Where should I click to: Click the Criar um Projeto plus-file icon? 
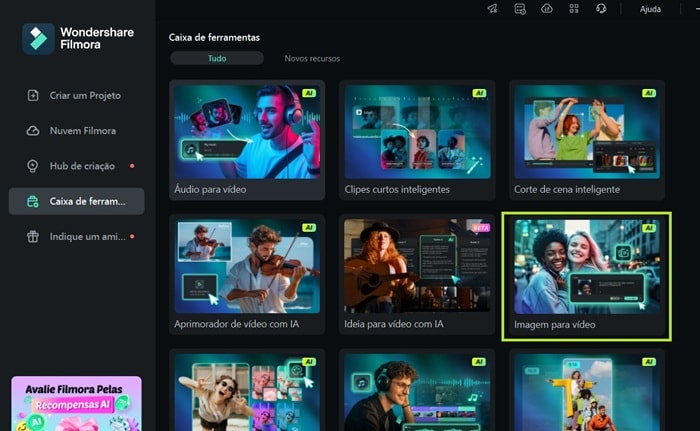coord(33,95)
